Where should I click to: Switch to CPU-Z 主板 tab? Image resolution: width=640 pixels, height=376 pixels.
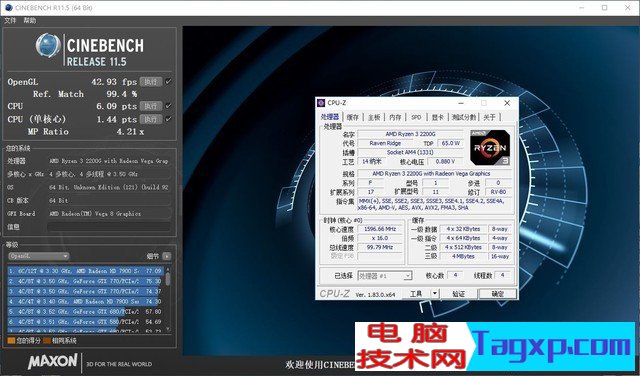point(374,117)
